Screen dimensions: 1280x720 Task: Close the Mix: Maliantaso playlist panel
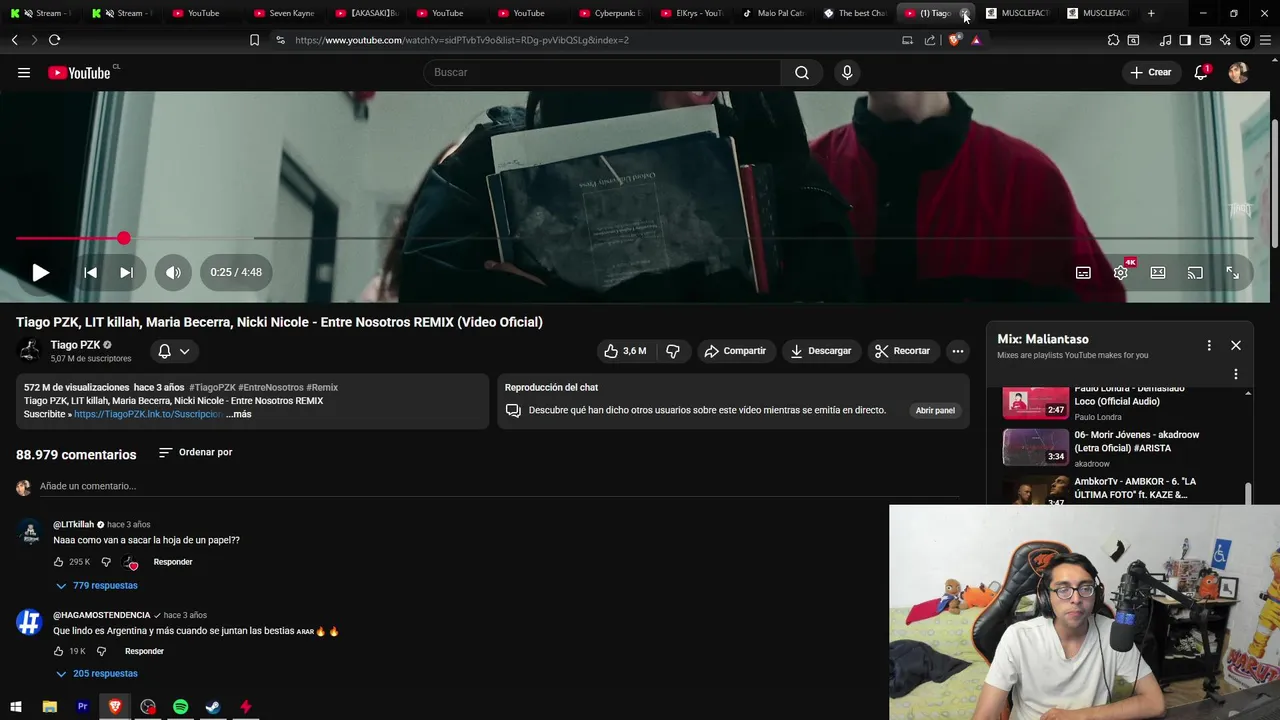click(1236, 345)
